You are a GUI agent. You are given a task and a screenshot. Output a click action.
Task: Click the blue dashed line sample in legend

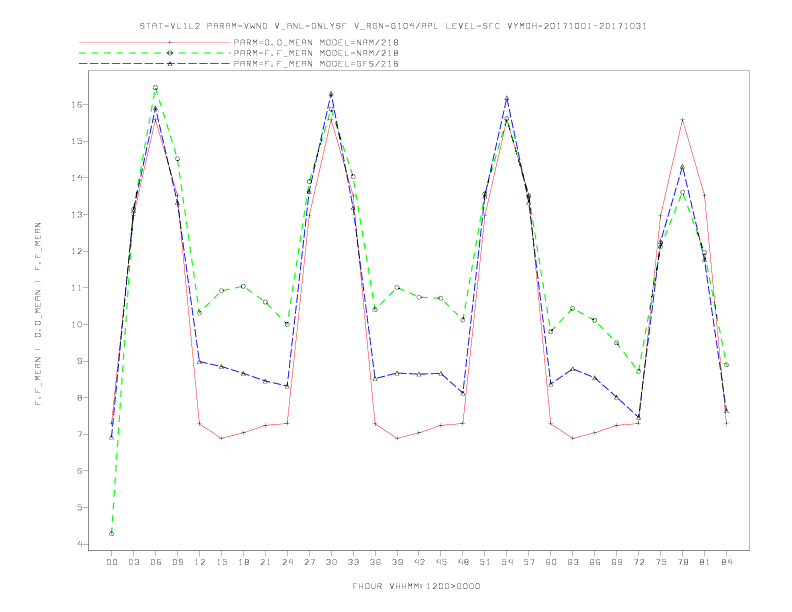[155, 64]
